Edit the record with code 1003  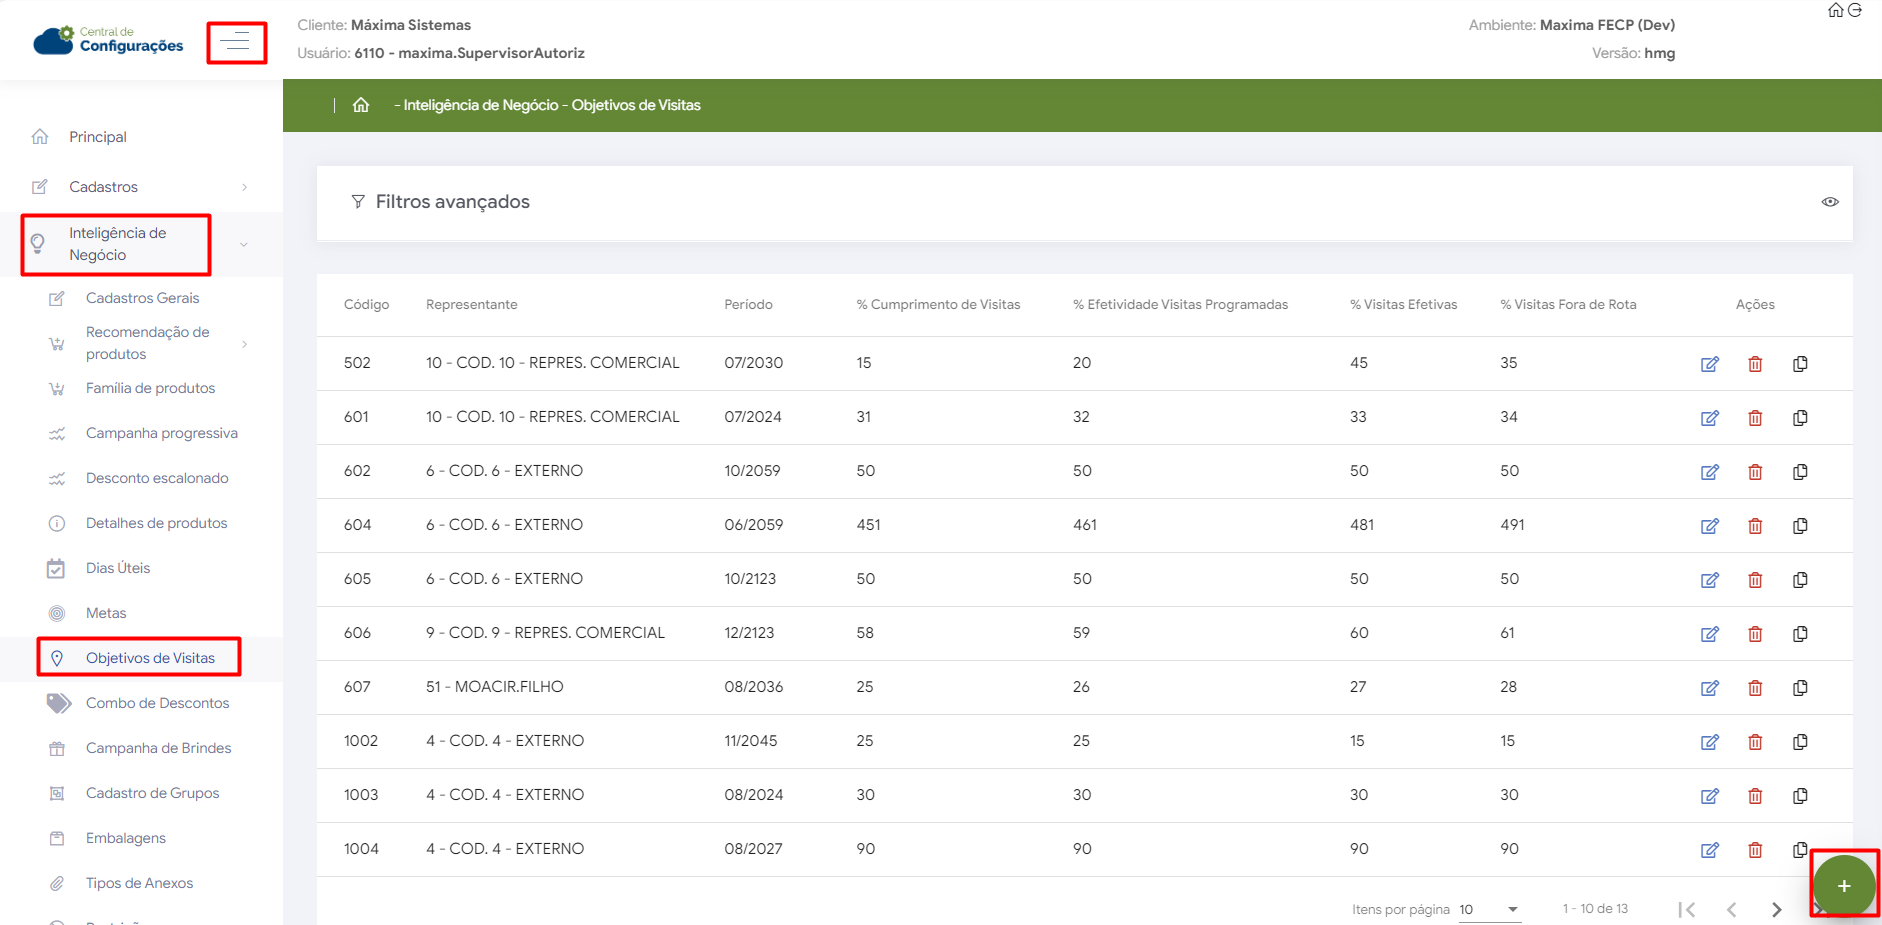tap(1709, 796)
